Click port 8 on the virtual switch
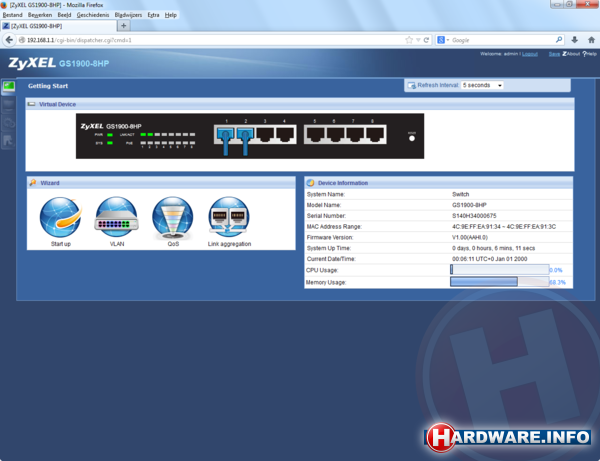 click(372, 135)
